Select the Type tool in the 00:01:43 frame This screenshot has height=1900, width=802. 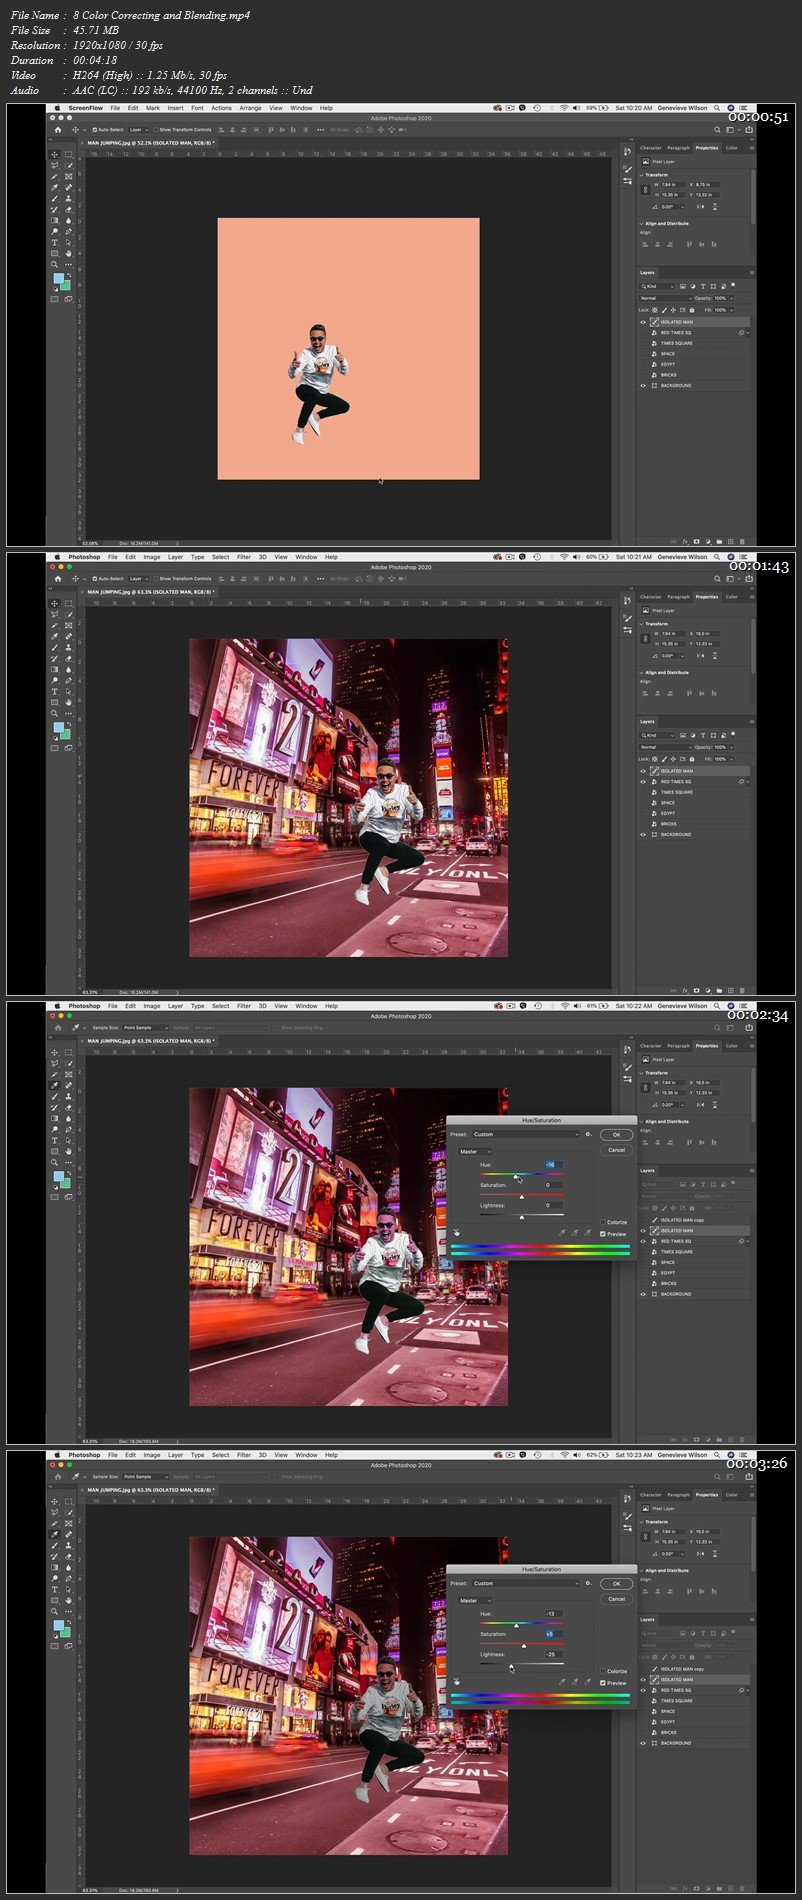click(x=56, y=692)
